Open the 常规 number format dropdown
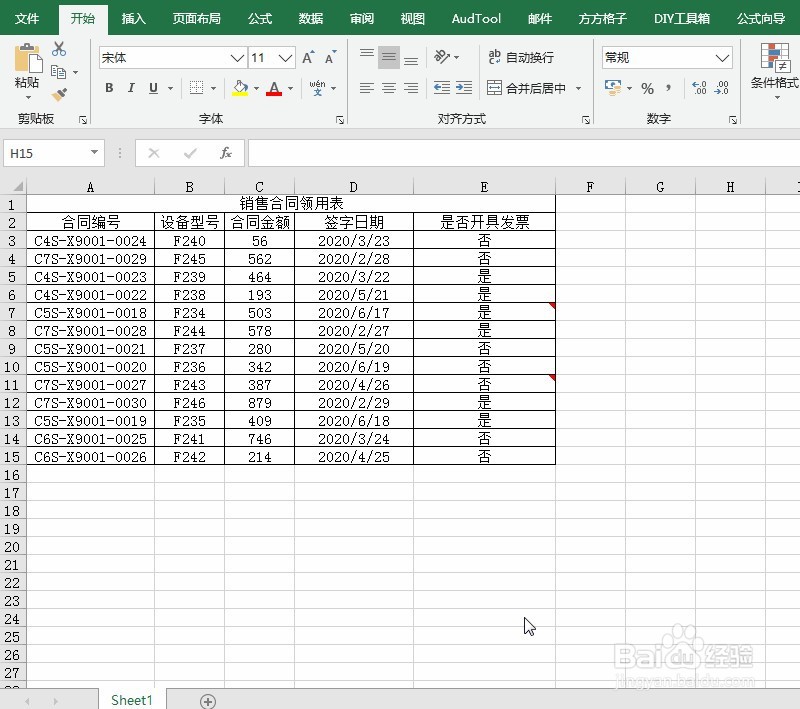The image size is (800, 709). pos(722,58)
